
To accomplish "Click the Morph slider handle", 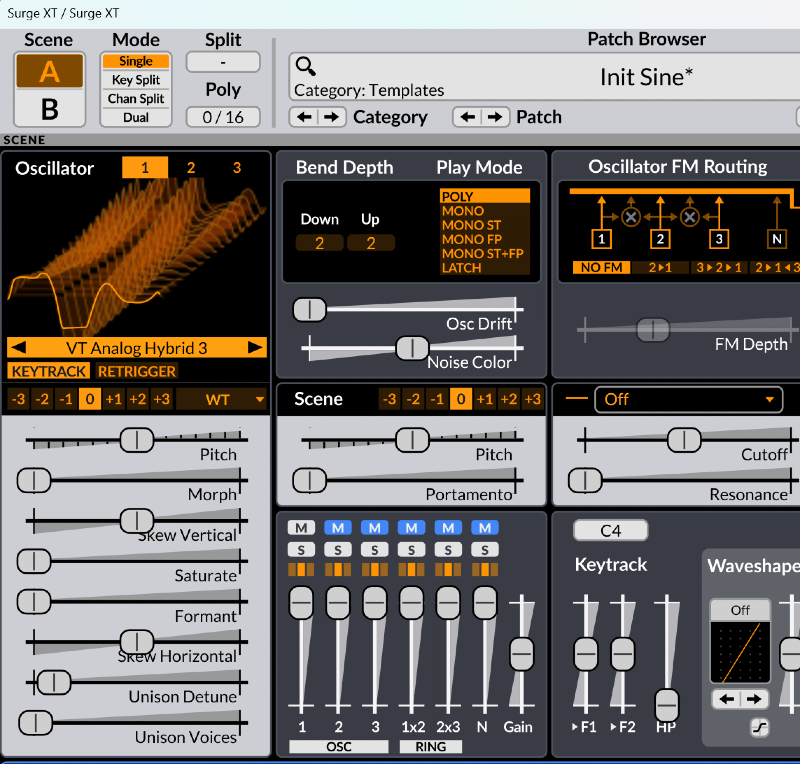I will click(x=34, y=480).
